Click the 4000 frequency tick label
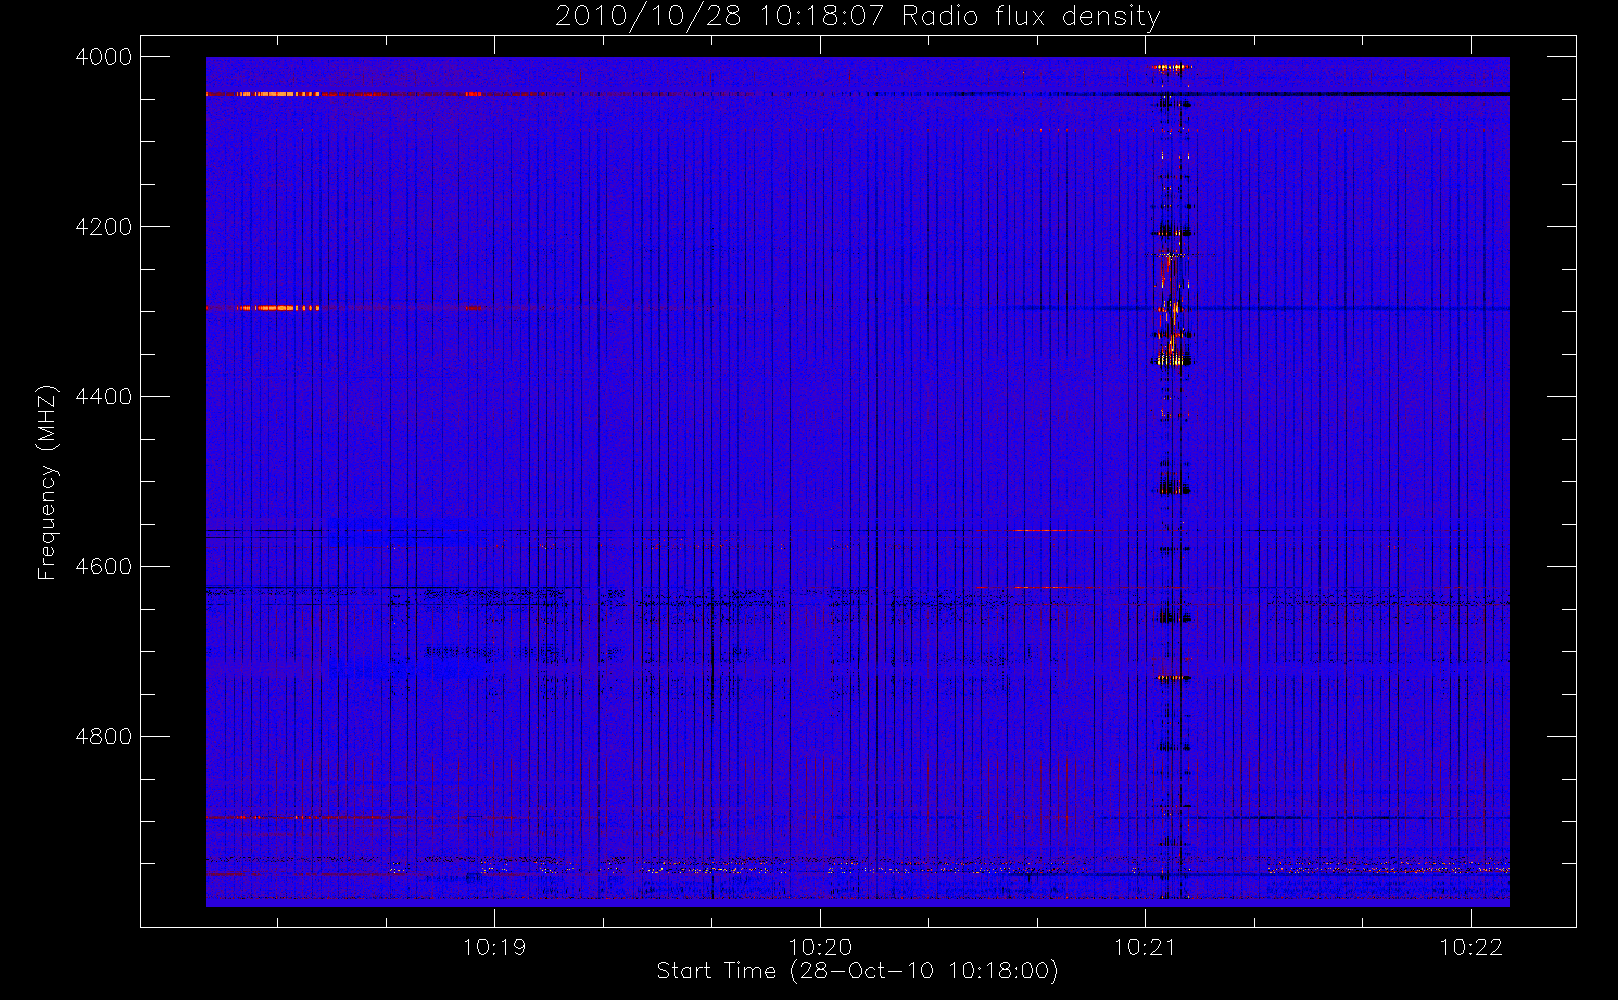Viewport: 1618px width, 1000px height. click(x=104, y=57)
